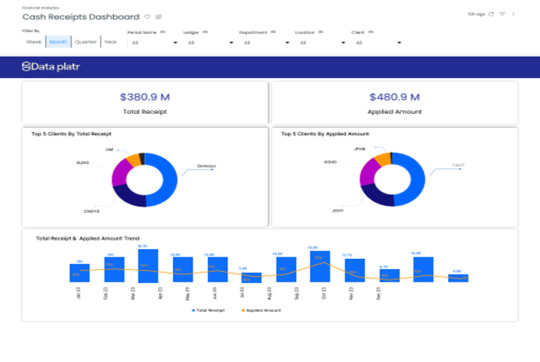Expand the Period Name dropdown
The image size is (540, 362).
[x=153, y=43]
